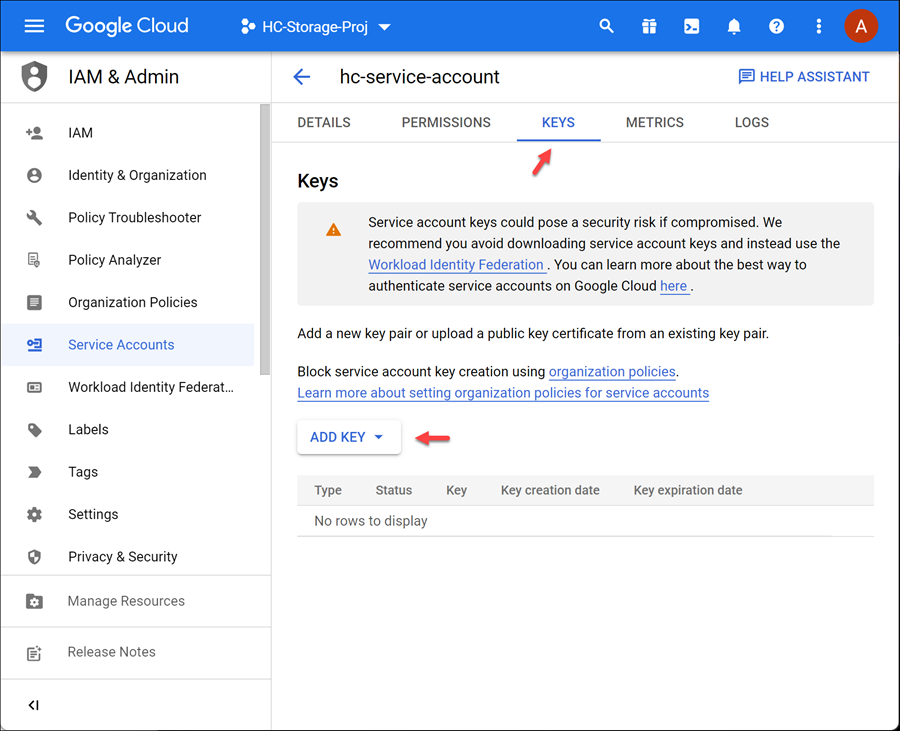900x731 pixels.
Task: Click the Service Accounts key icon
Action: (x=34, y=345)
